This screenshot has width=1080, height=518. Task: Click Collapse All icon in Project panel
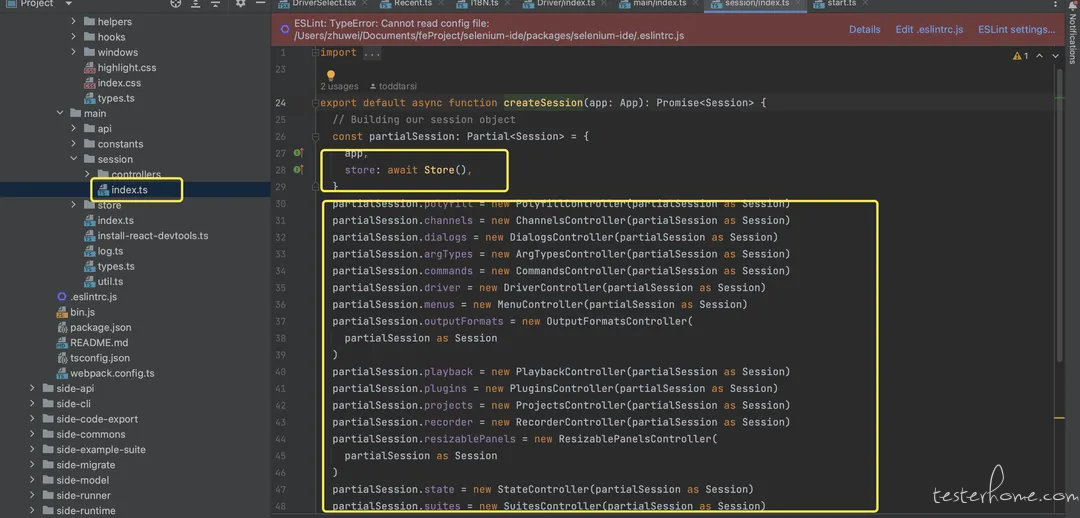coord(214,3)
